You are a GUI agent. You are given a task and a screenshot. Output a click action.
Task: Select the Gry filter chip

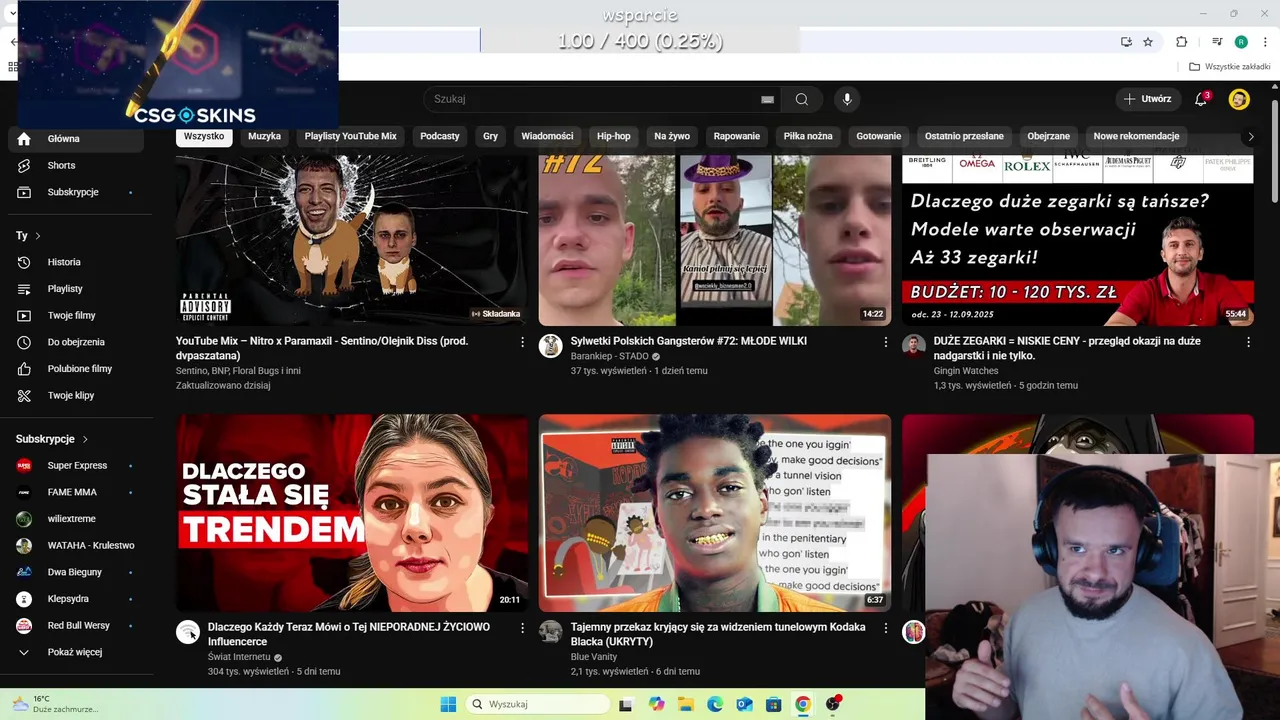coord(490,136)
